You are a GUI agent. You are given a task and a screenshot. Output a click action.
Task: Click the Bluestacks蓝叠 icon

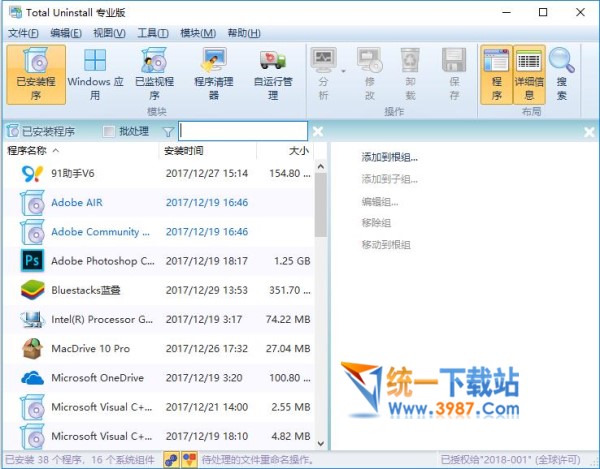(33, 290)
